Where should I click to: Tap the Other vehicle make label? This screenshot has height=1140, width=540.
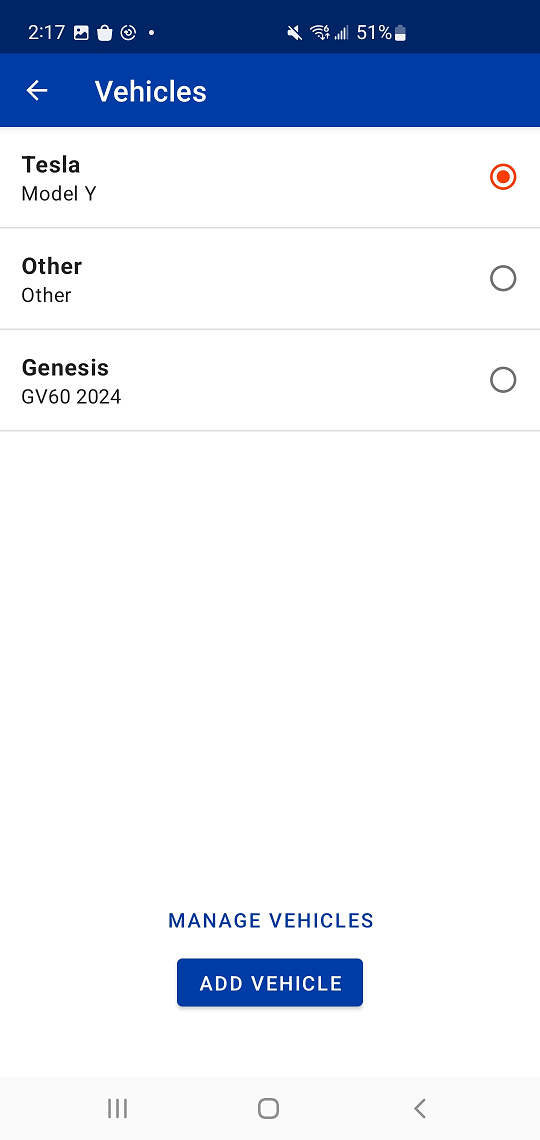click(x=52, y=266)
